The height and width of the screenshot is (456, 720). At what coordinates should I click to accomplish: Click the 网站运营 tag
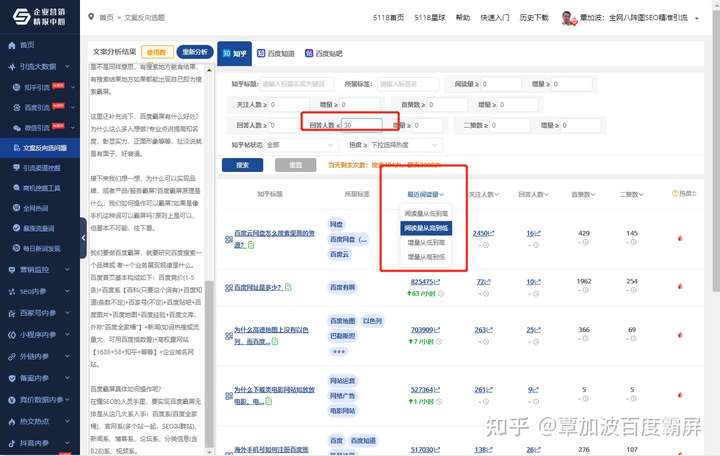pyautogui.click(x=343, y=381)
